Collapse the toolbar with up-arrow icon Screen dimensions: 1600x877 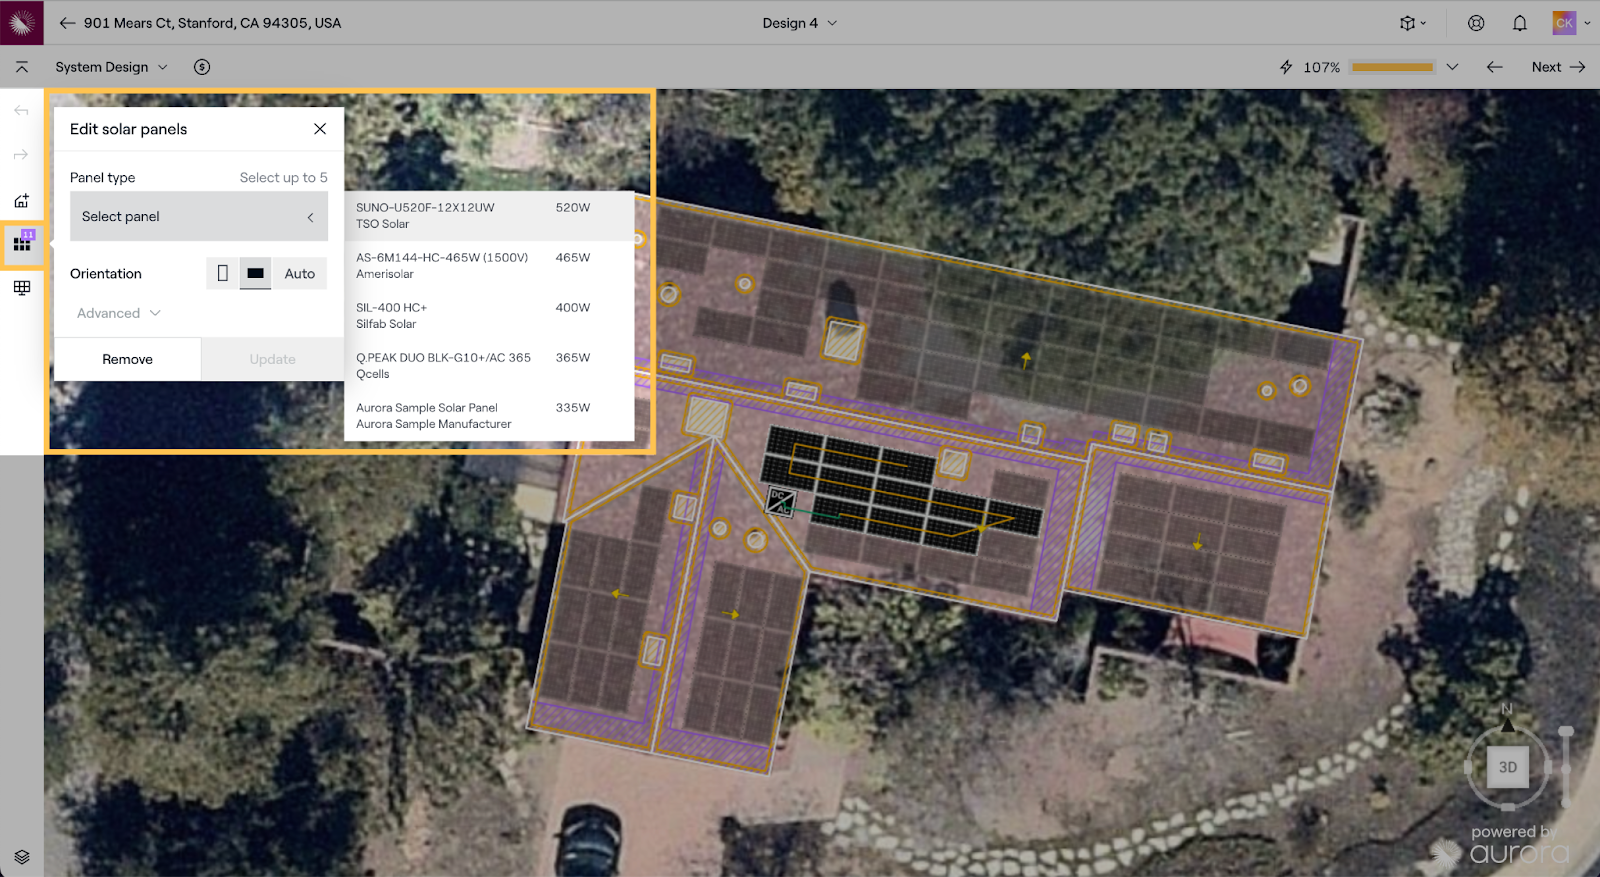click(x=22, y=67)
